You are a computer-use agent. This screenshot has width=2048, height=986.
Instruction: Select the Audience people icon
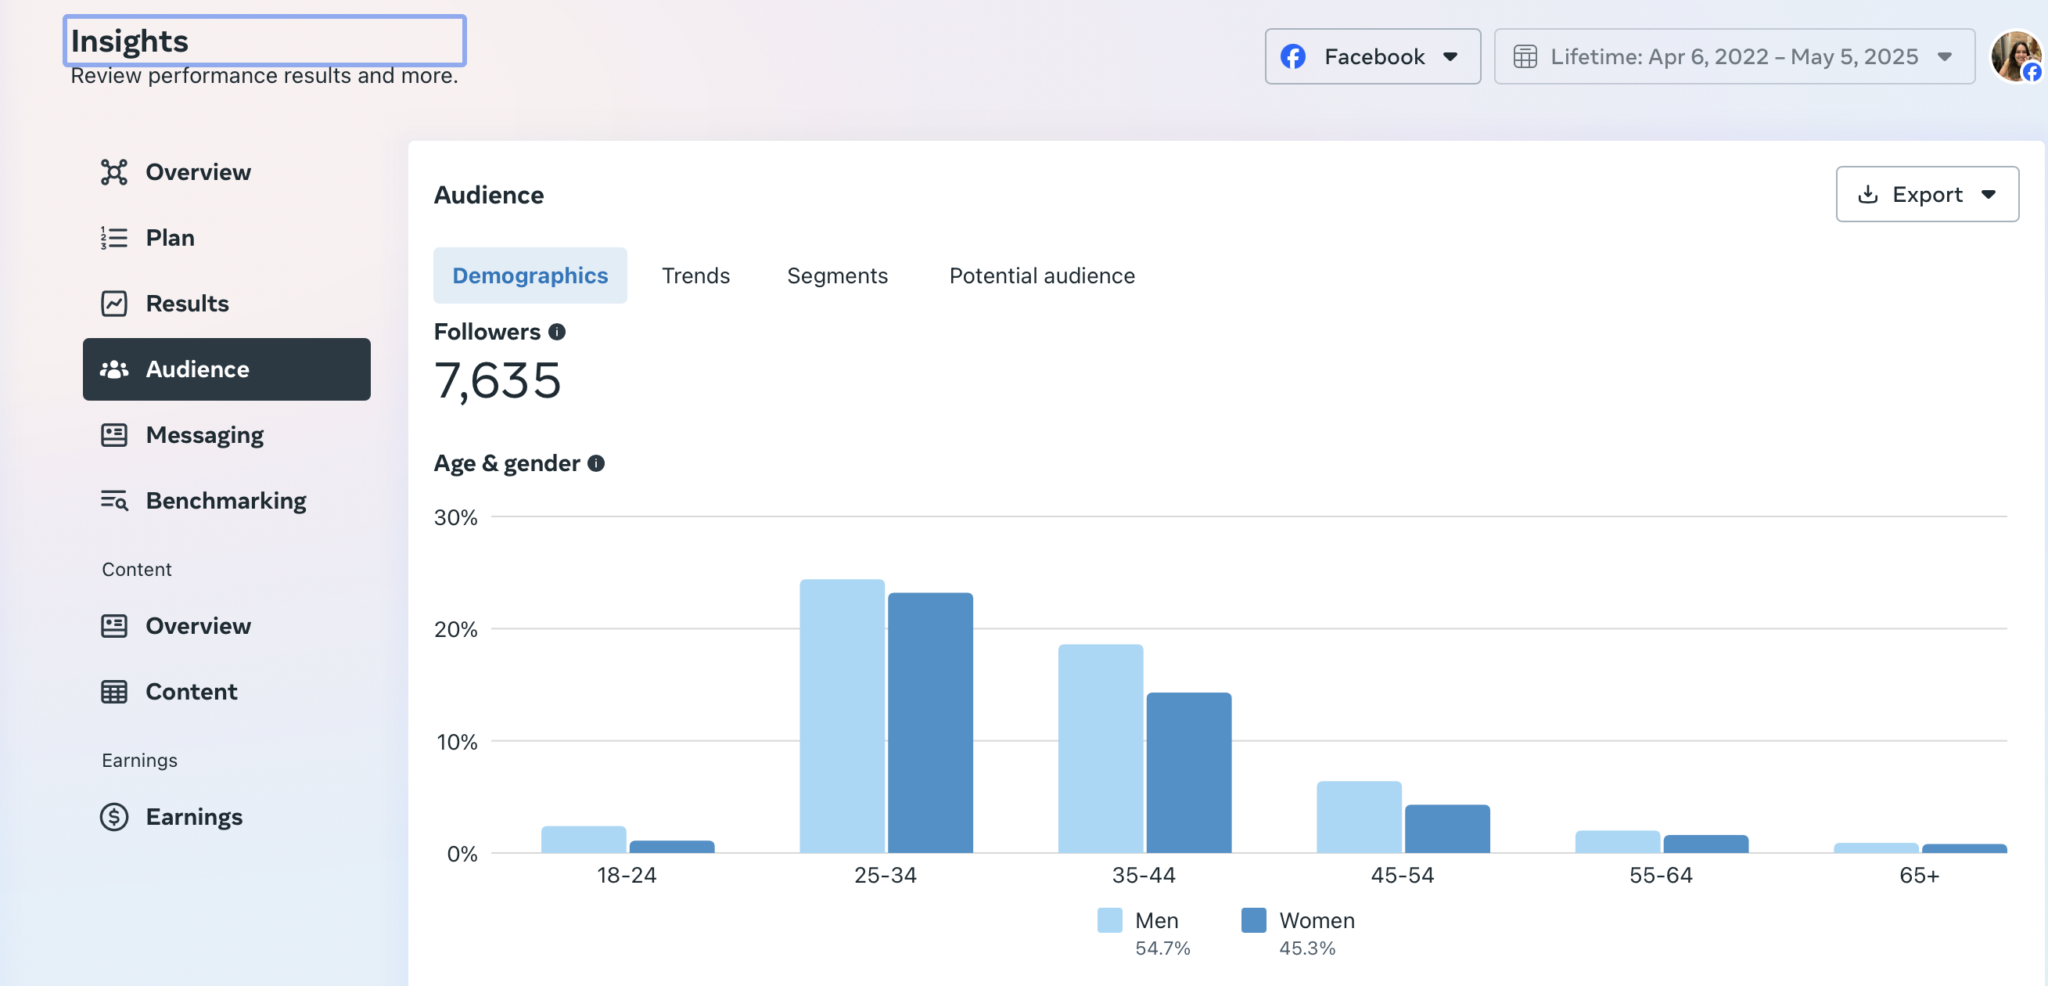114,369
